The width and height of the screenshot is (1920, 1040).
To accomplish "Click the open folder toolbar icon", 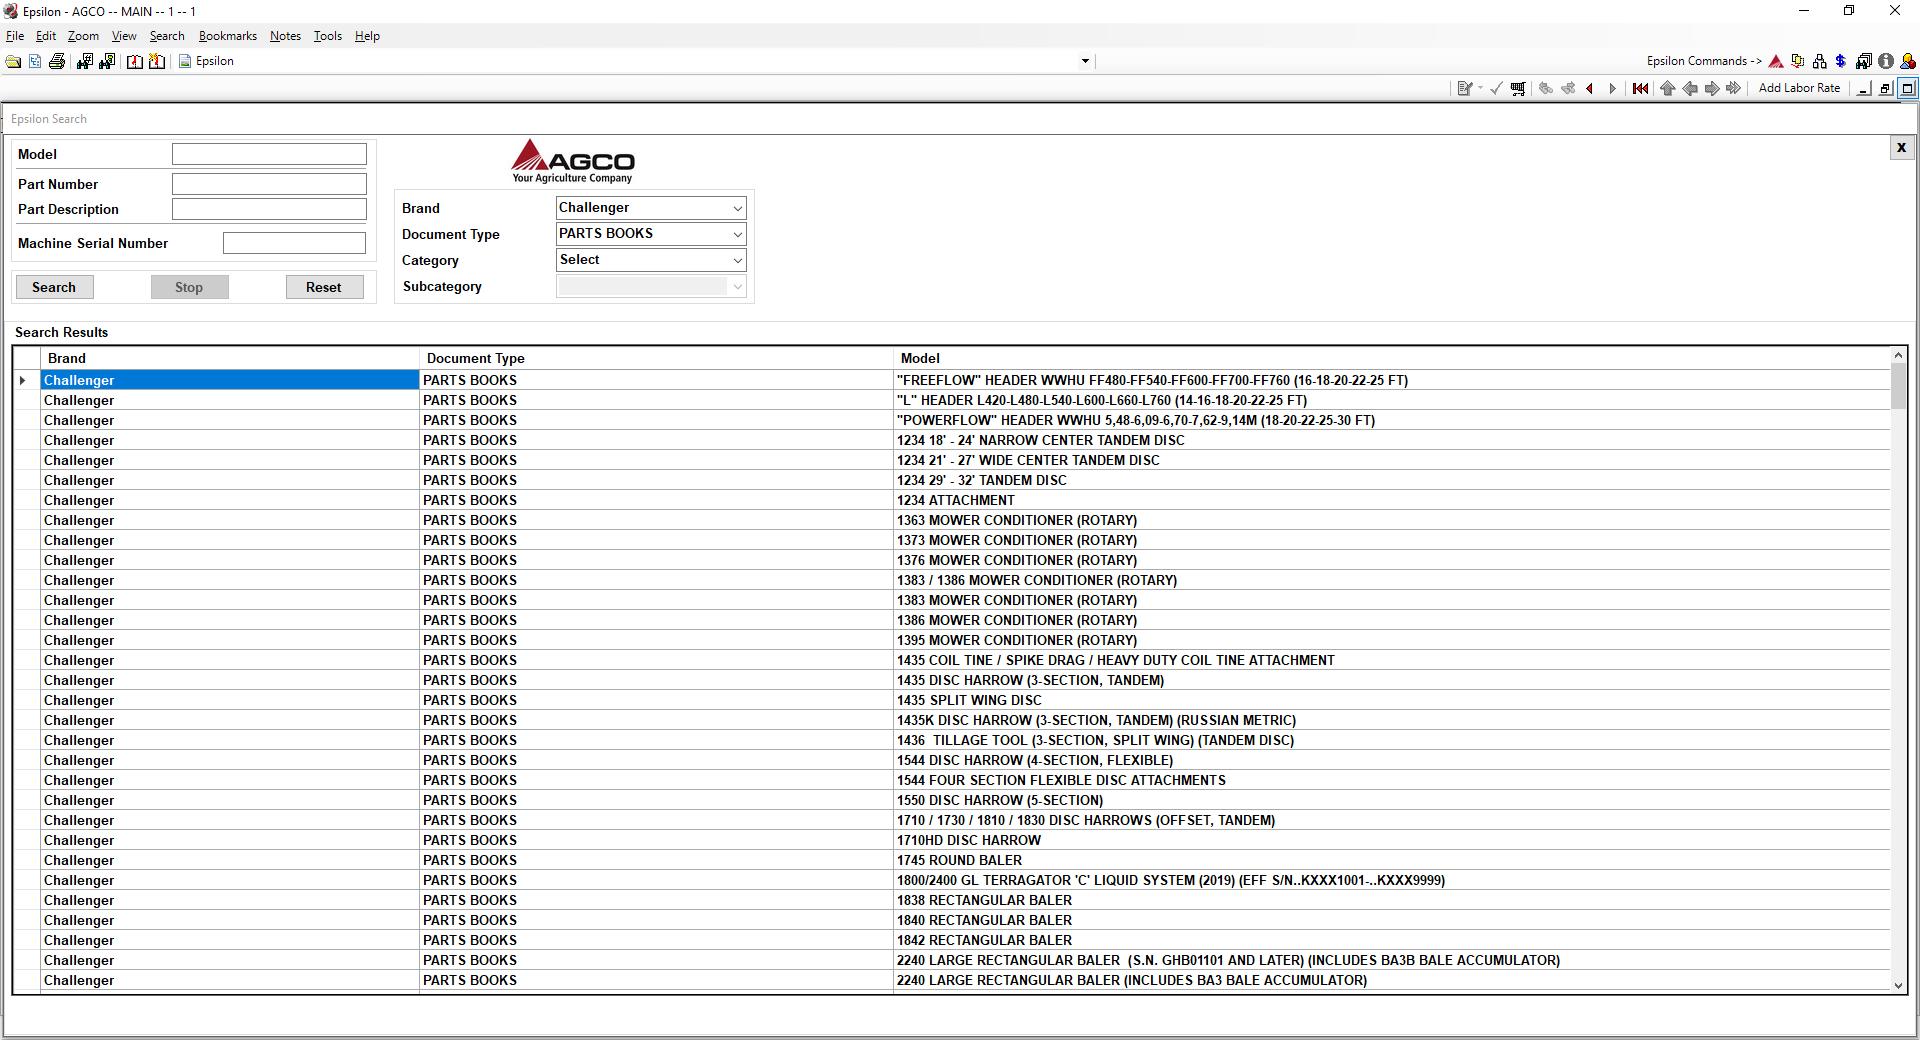I will pos(13,62).
